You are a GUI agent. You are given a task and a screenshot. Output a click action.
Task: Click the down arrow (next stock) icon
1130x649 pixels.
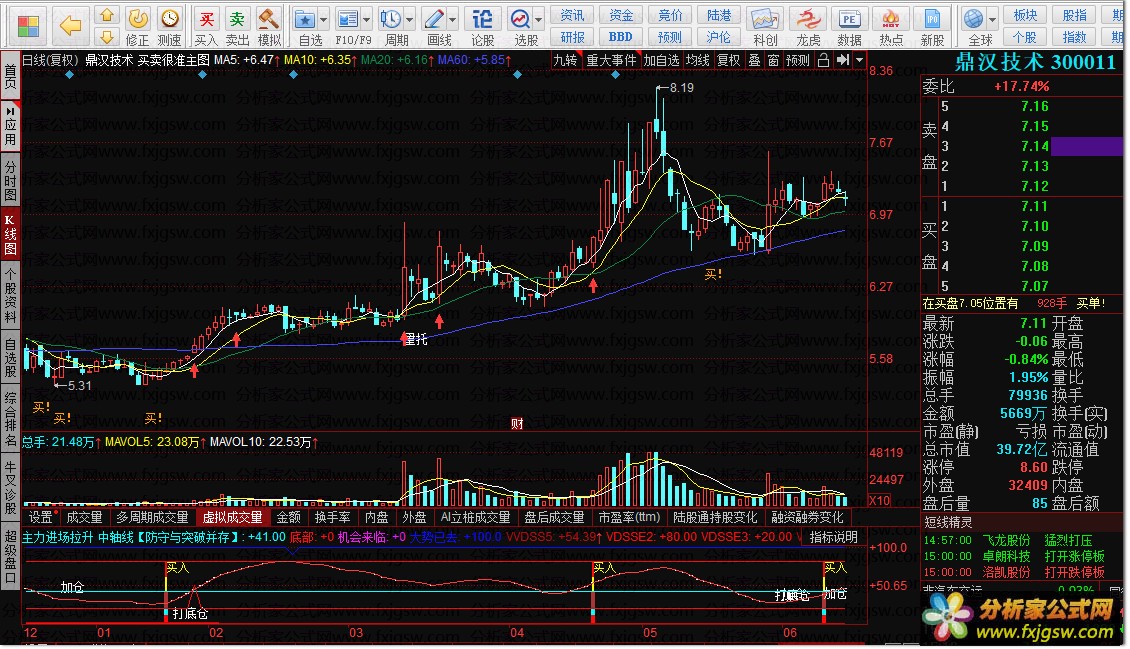click(107, 37)
